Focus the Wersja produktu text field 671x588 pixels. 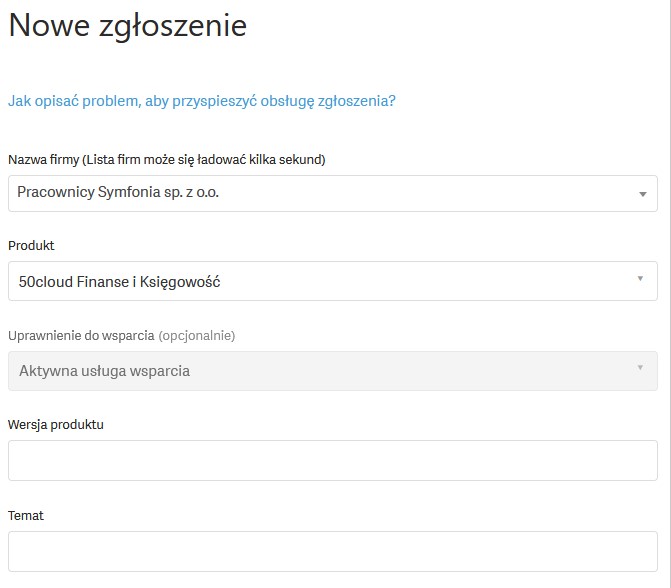(x=333, y=460)
